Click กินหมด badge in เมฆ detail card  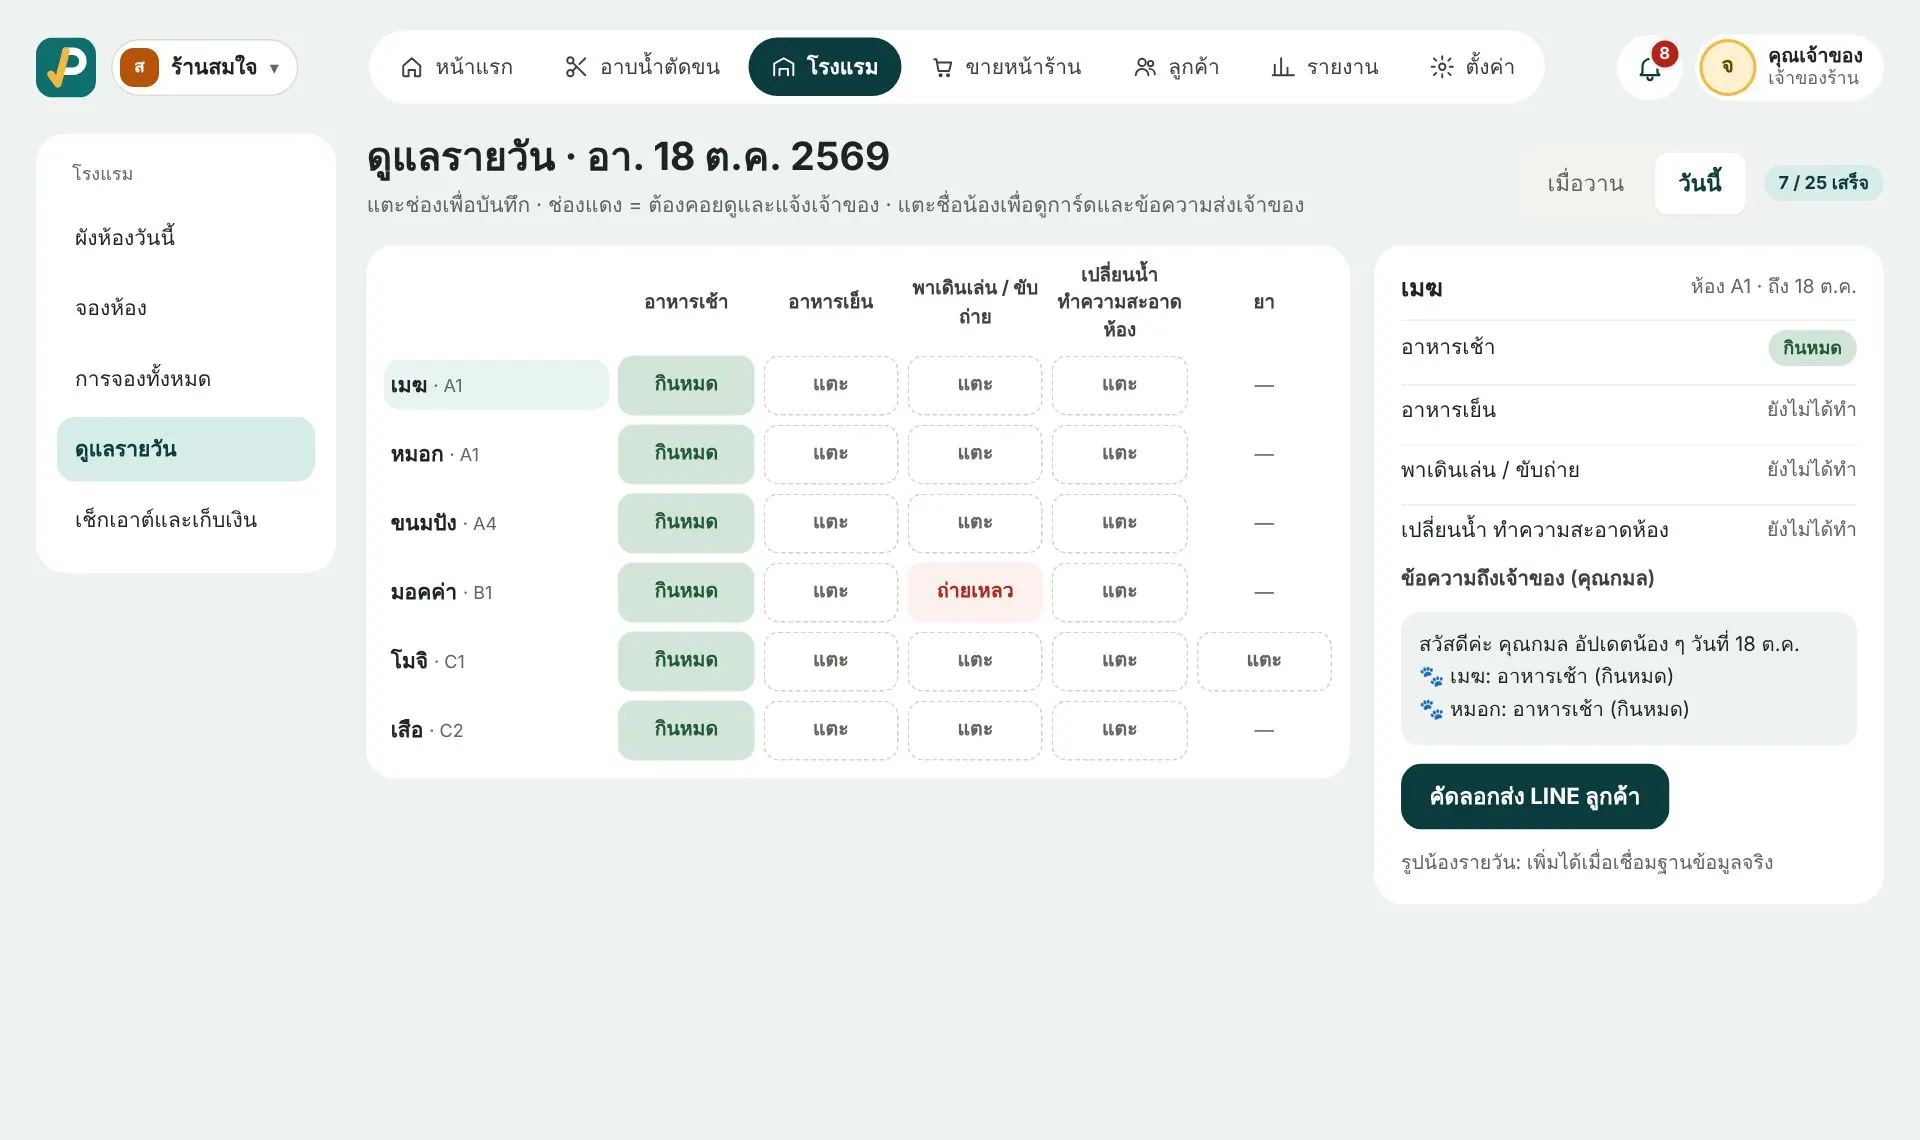(1812, 348)
